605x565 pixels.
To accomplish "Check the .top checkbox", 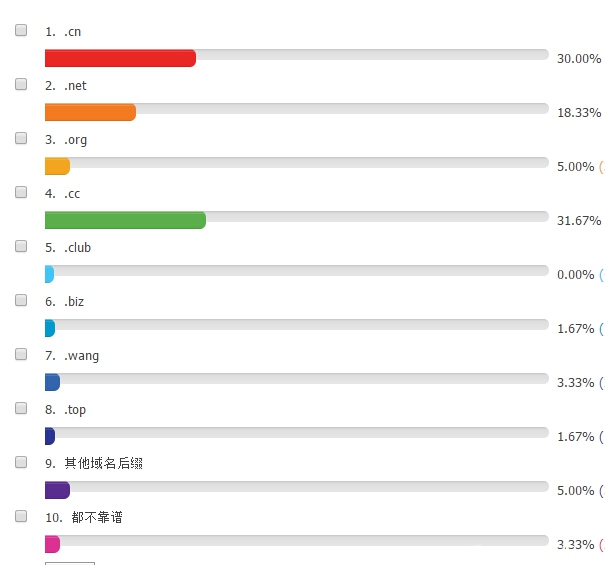I will click(x=21, y=408).
